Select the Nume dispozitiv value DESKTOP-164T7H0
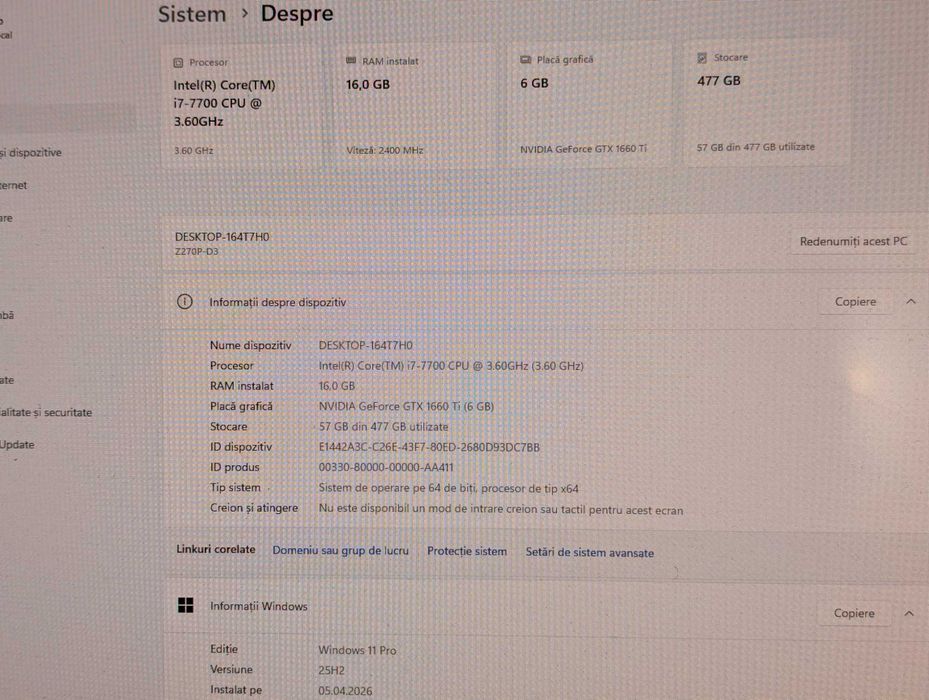Image resolution: width=929 pixels, height=700 pixels. (366, 345)
